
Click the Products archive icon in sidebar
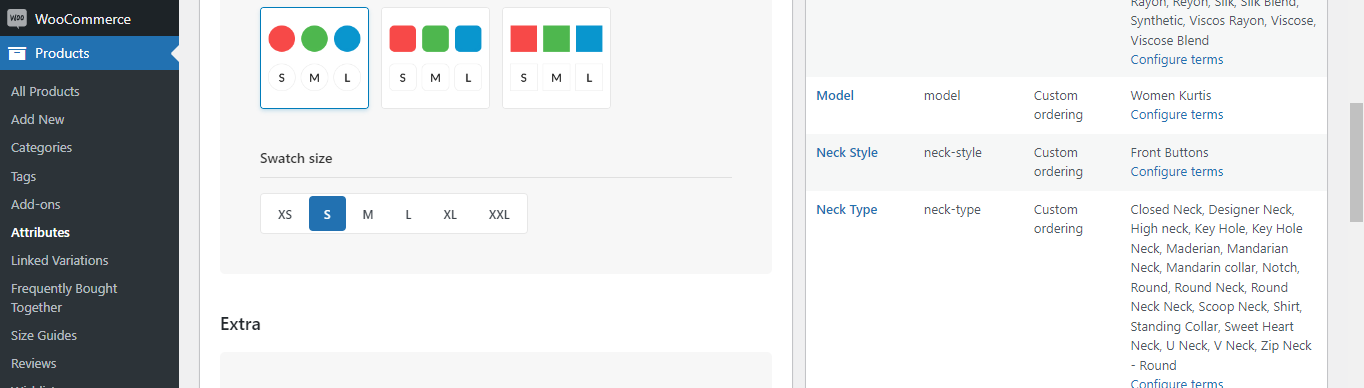coord(18,54)
